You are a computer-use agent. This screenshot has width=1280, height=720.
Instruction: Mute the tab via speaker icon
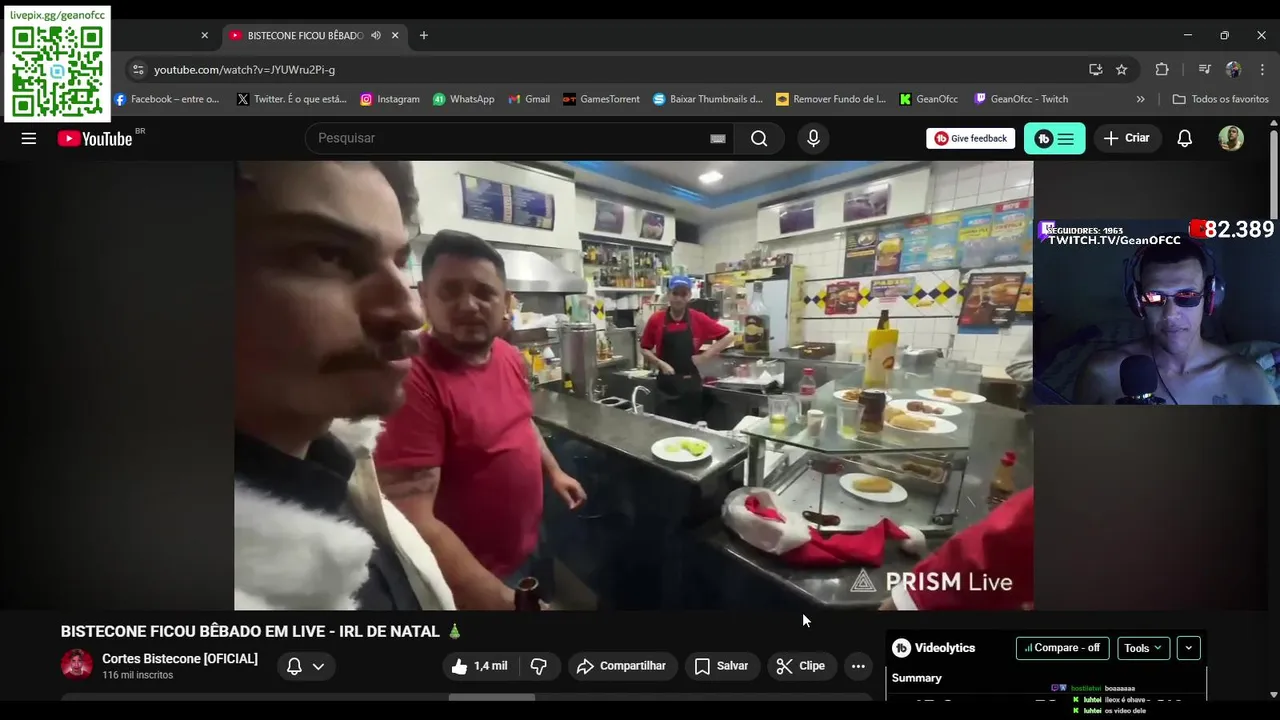coord(376,35)
